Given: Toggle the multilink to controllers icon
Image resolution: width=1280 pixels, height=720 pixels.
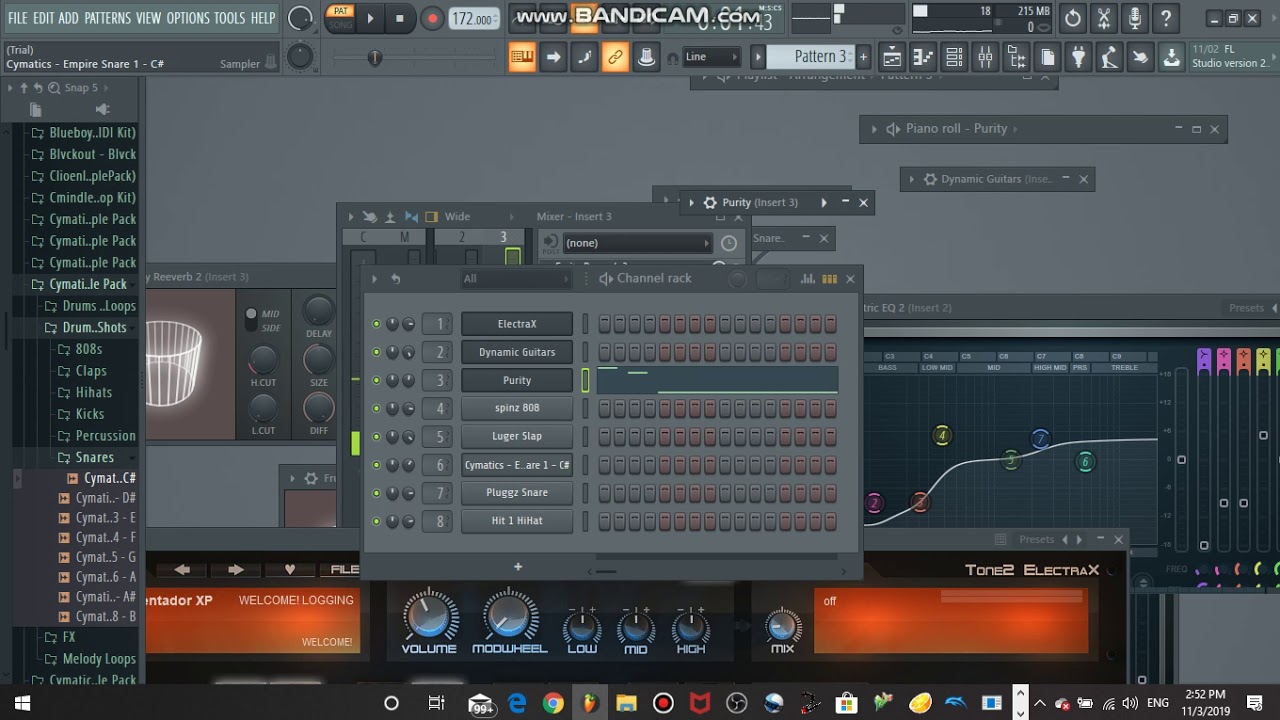Looking at the screenshot, I should tap(615, 57).
